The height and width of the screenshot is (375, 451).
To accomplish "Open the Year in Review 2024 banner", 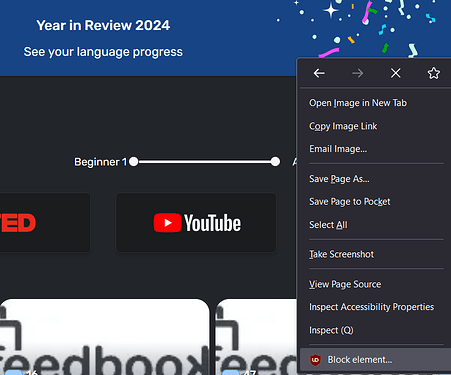I will (x=148, y=38).
